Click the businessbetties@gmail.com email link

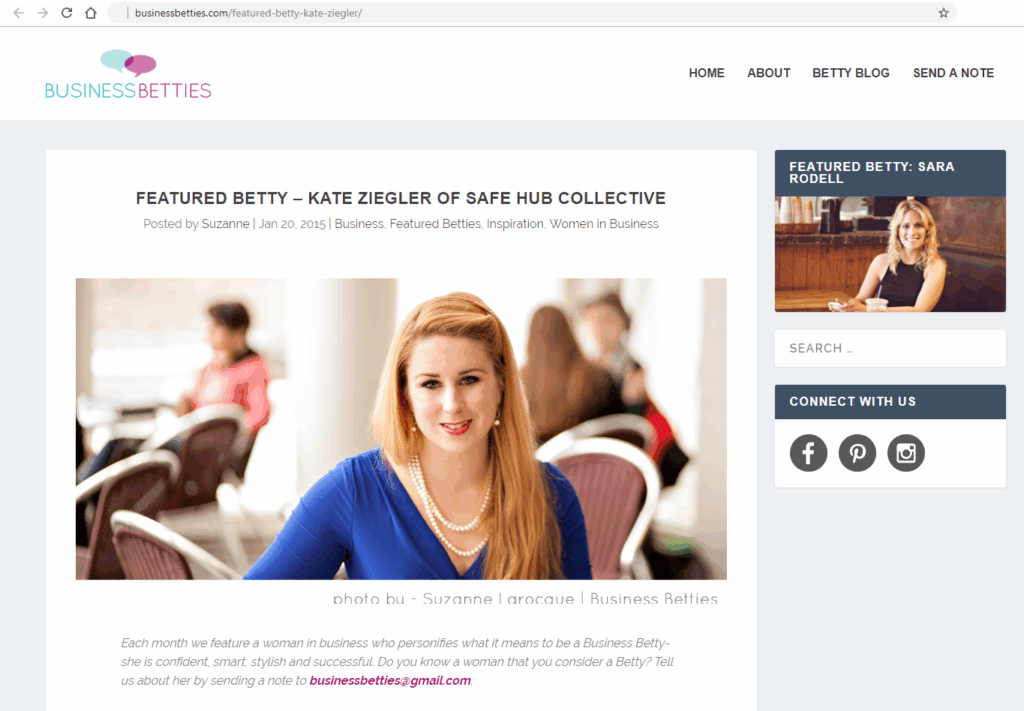[390, 680]
